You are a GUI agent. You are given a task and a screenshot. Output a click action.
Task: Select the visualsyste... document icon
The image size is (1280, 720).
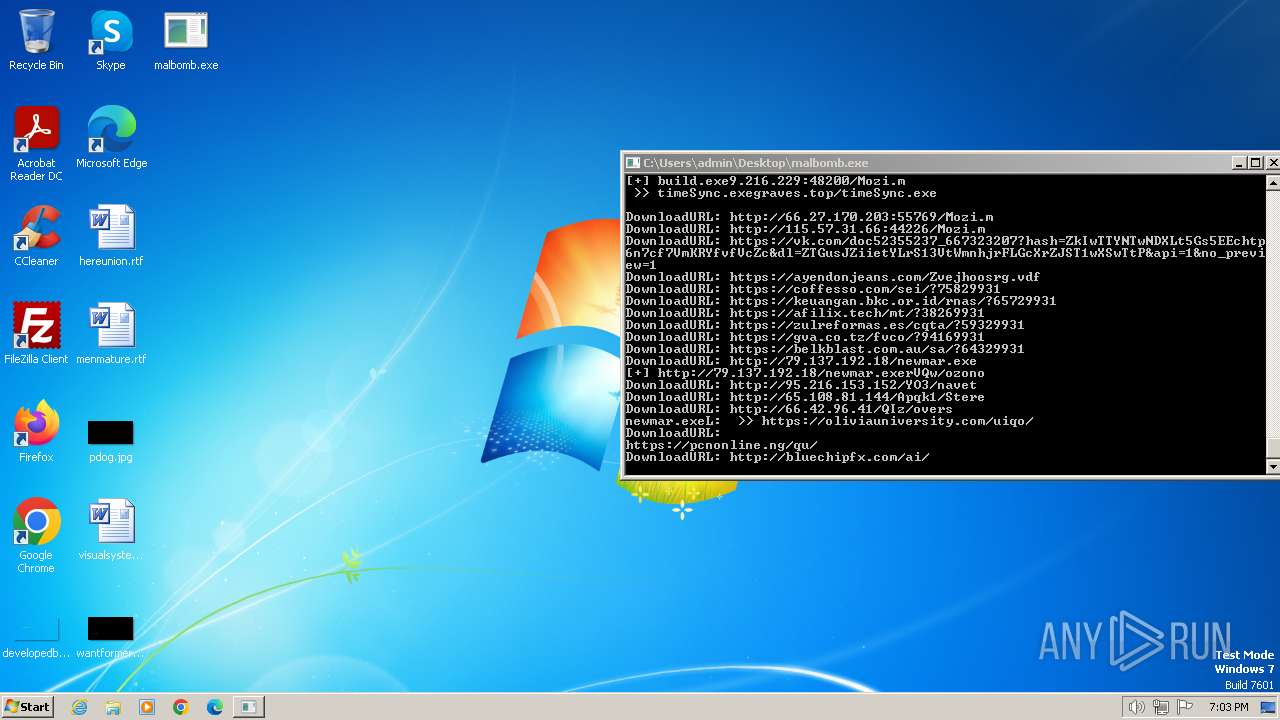click(111, 530)
